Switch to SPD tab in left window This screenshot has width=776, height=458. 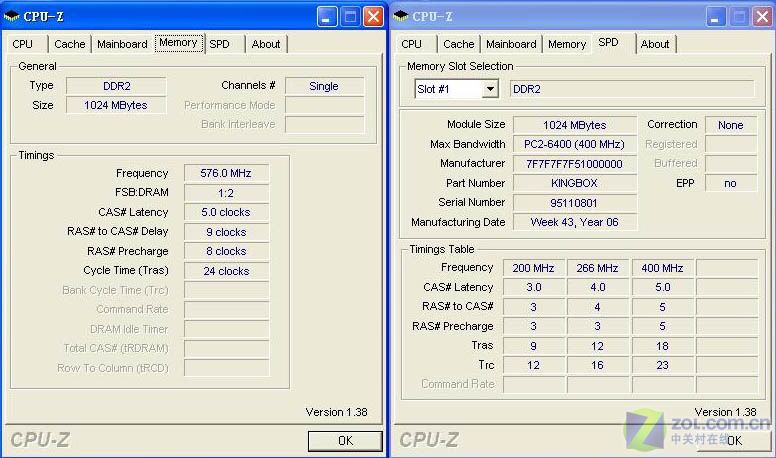pos(221,44)
